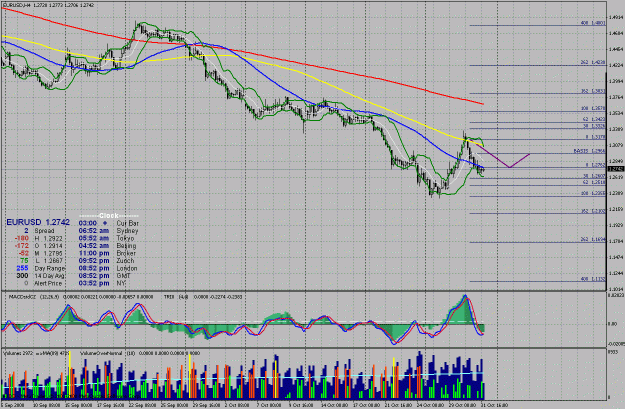Select the Tokyo clock label
This screenshot has height=409, width=625.
pyautogui.click(x=125, y=238)
